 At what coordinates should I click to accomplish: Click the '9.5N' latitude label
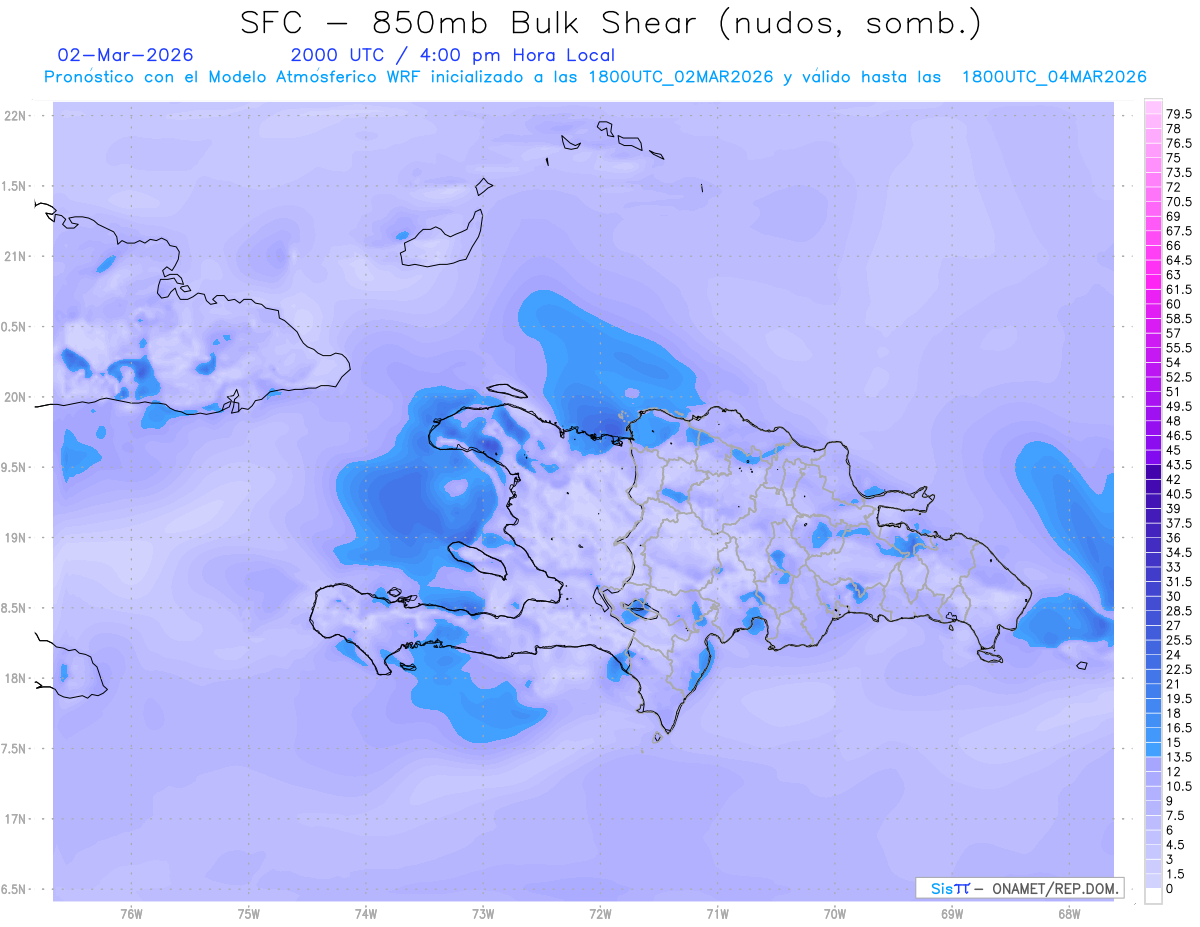click(15, 468)
